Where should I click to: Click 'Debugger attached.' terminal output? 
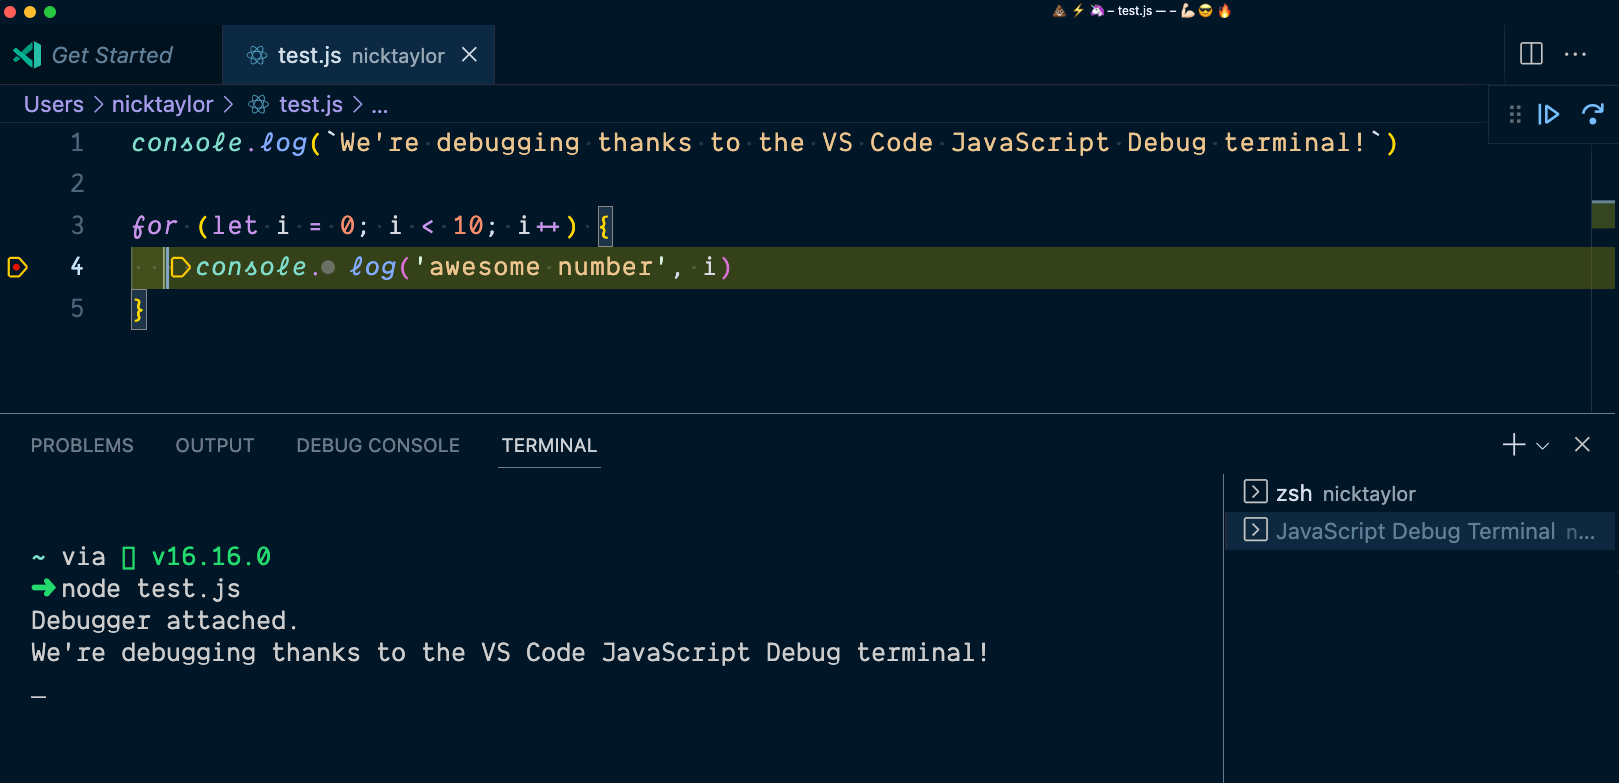165,621
